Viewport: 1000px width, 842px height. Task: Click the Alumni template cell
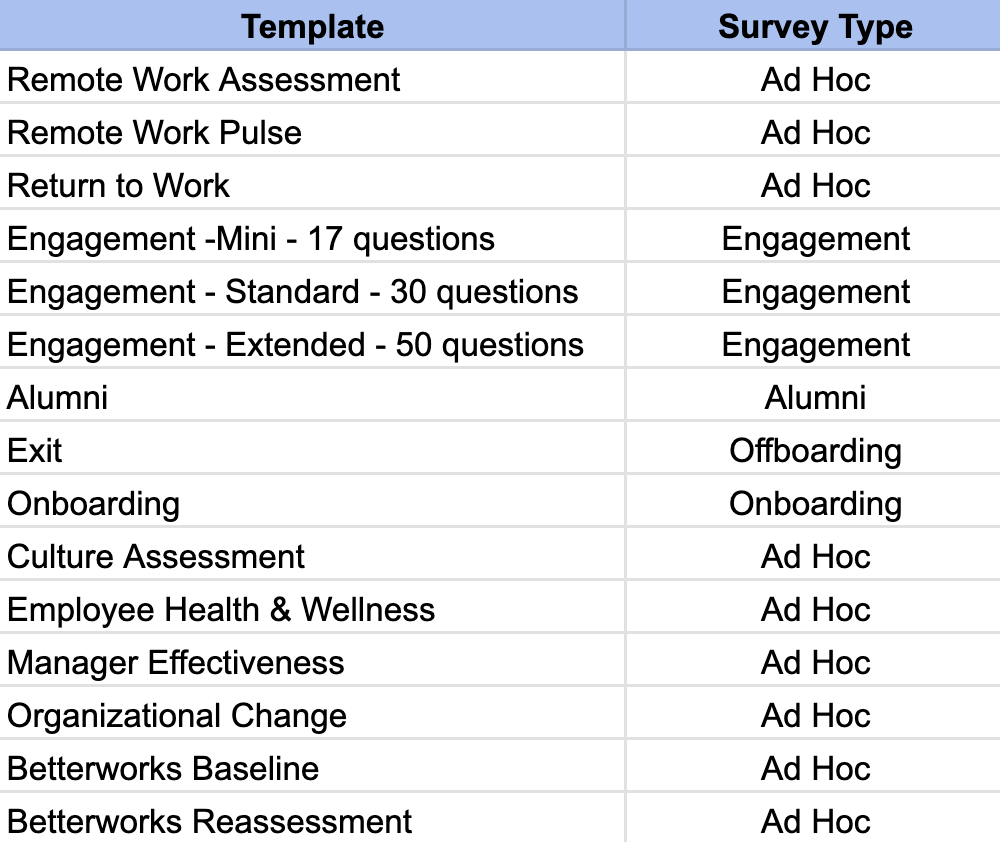(x=312, y=395)
